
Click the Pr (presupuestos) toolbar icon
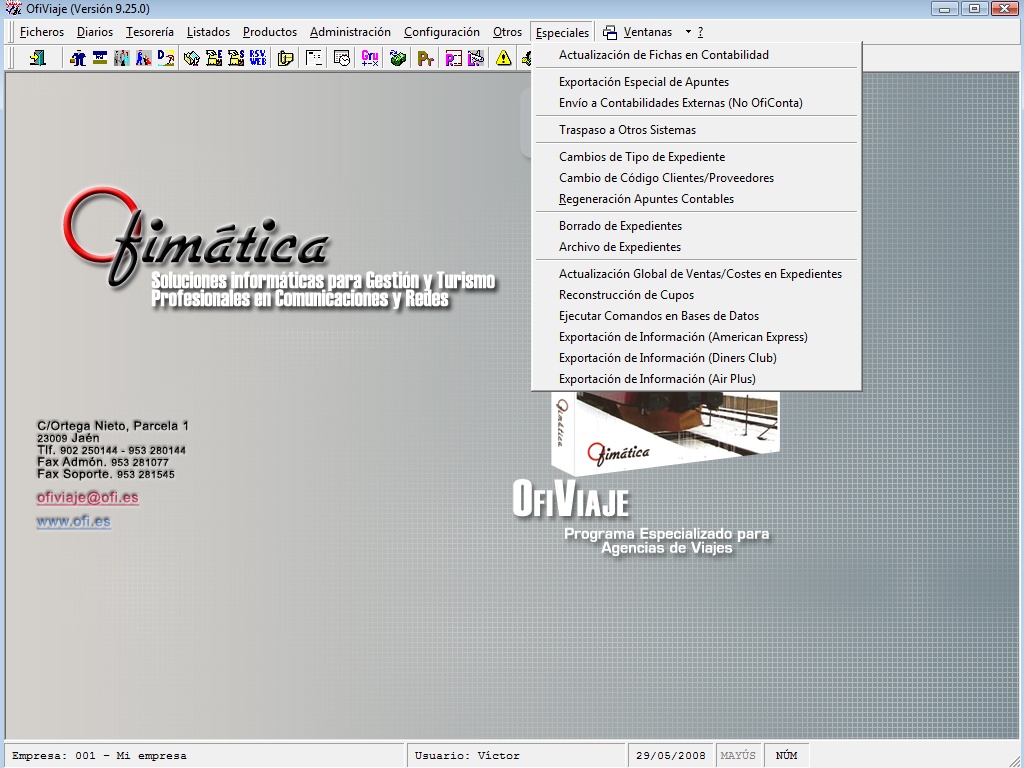coord(425,57)
